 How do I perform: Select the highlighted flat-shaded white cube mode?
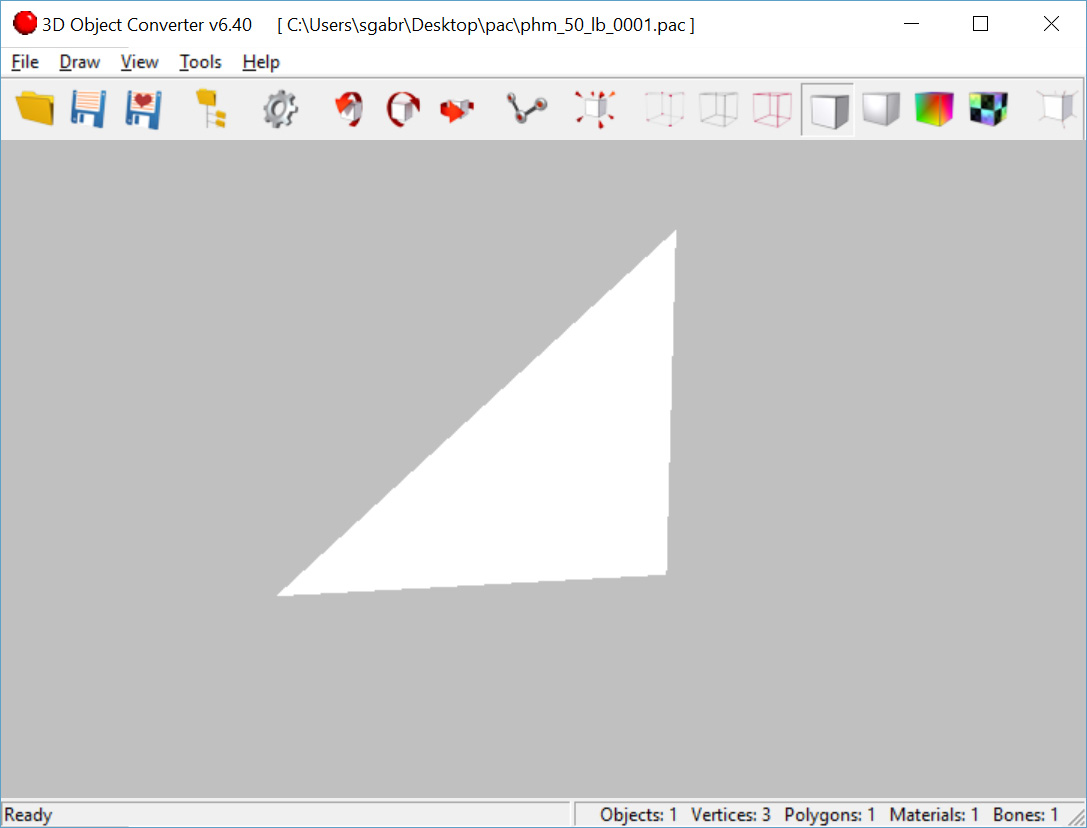828,109
